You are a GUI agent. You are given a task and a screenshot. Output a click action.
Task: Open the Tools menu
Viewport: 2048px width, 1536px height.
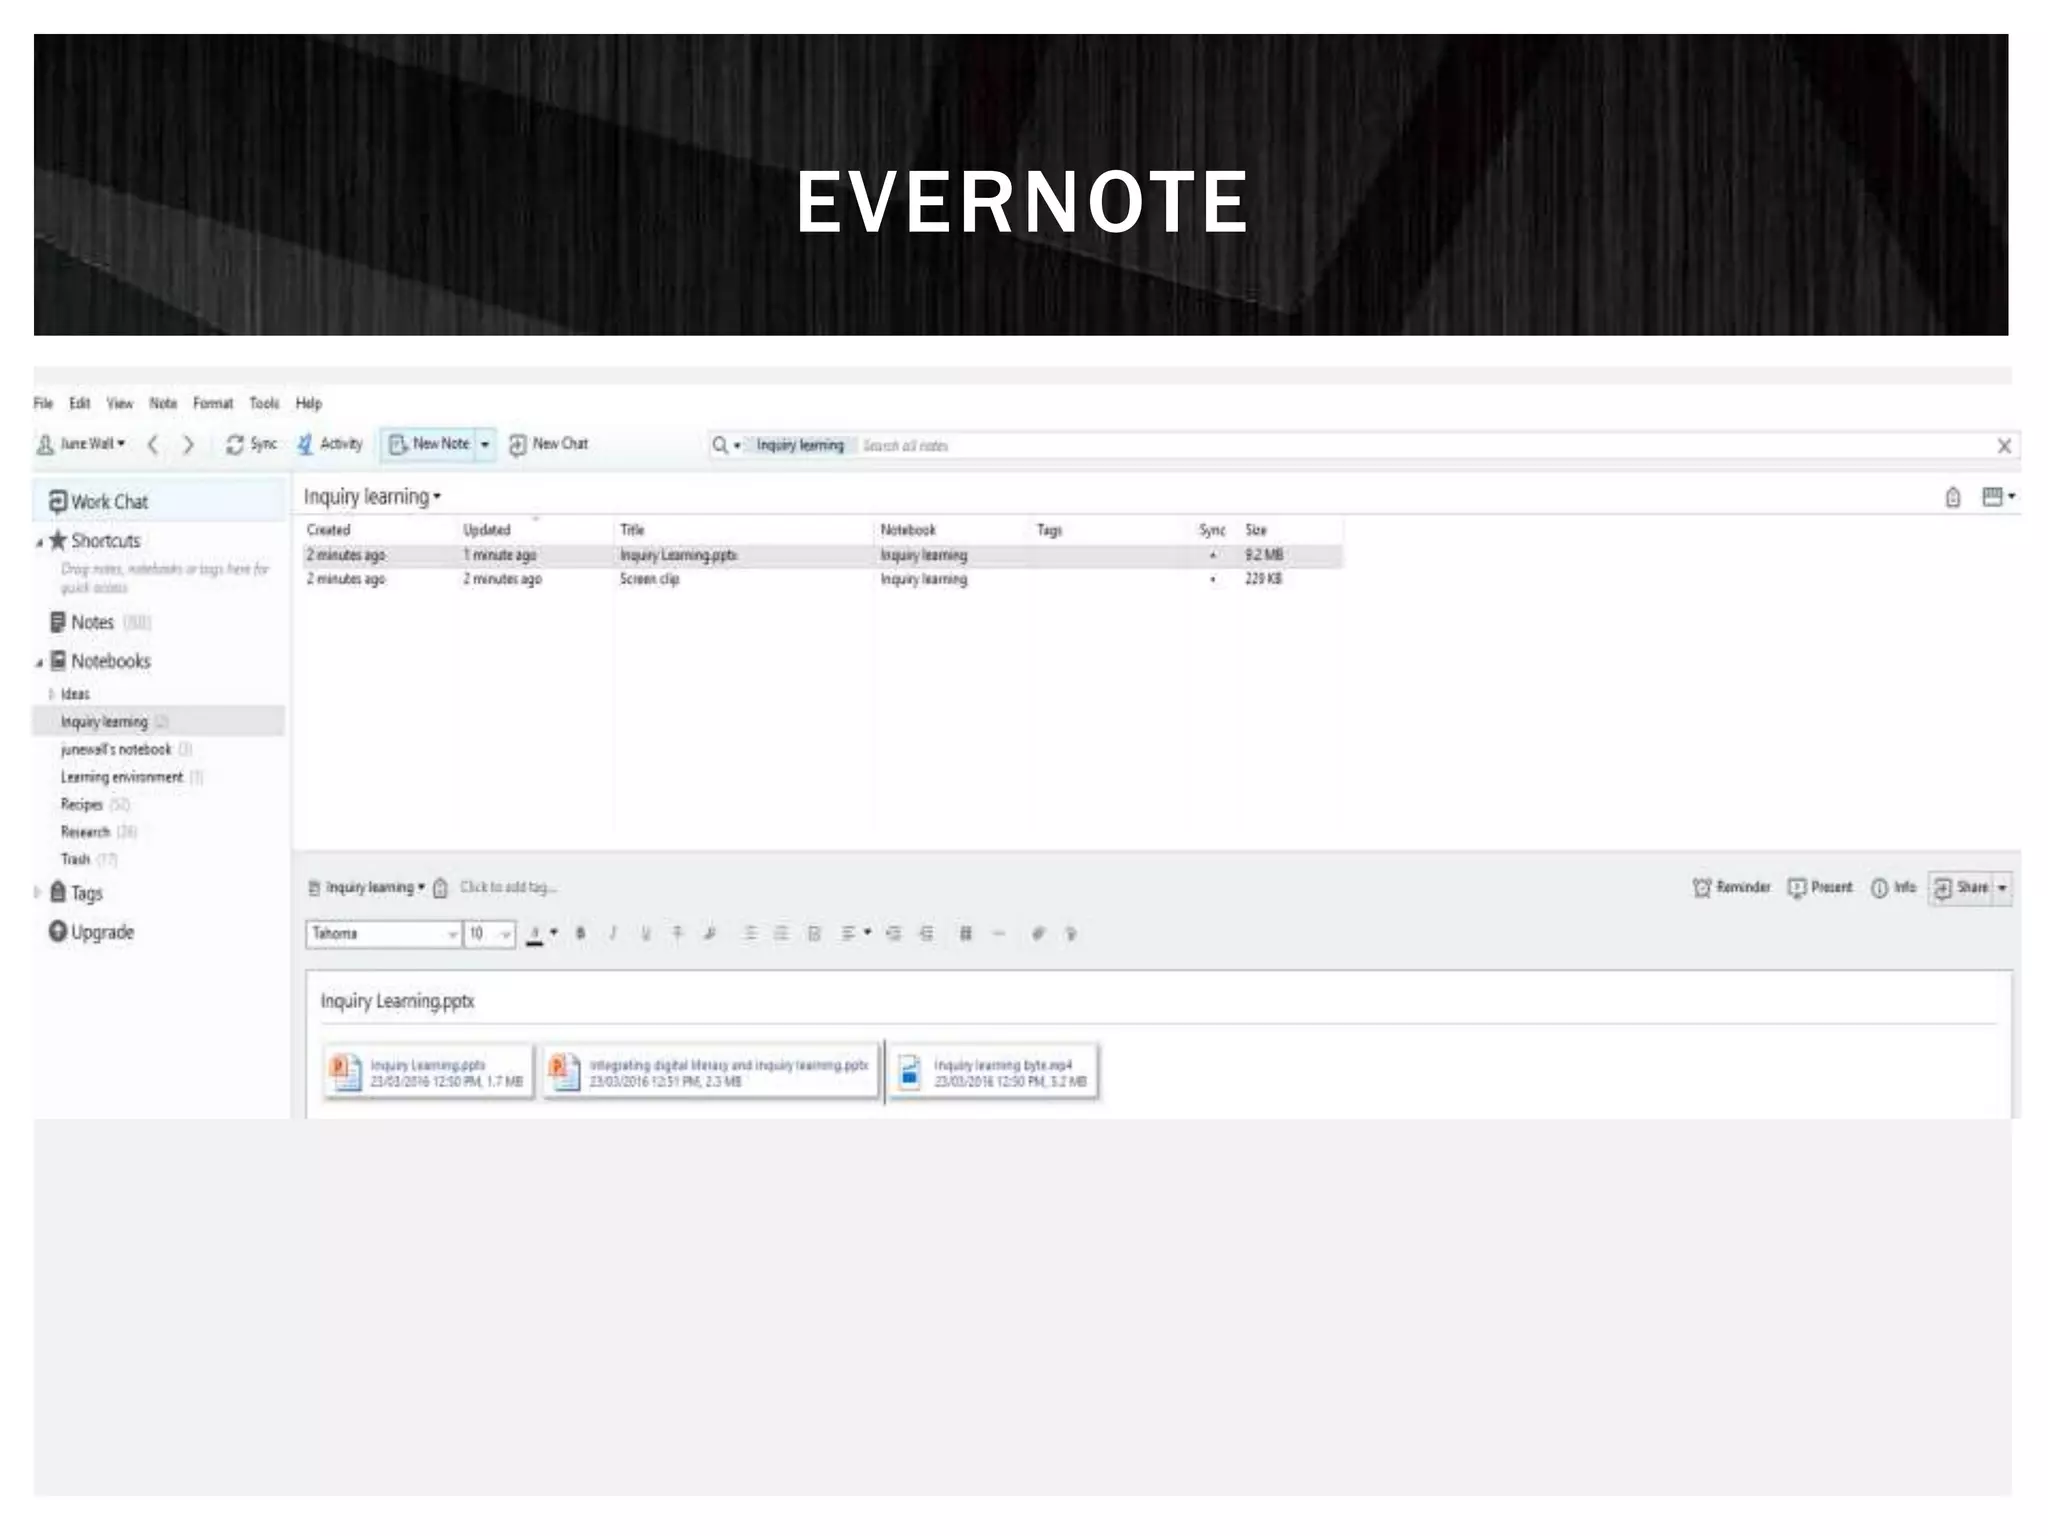tap(264, 403)
